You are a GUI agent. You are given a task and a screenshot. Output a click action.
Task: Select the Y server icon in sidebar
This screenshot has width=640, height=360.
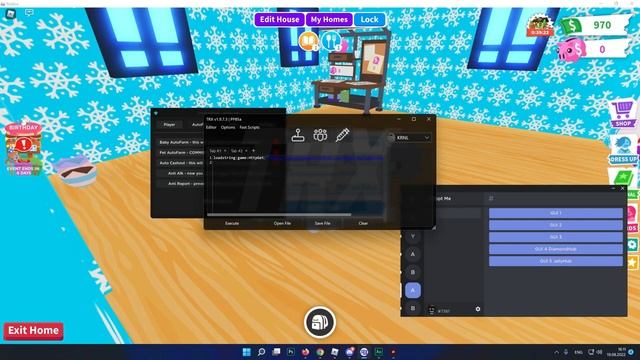(x=413, y=236)
